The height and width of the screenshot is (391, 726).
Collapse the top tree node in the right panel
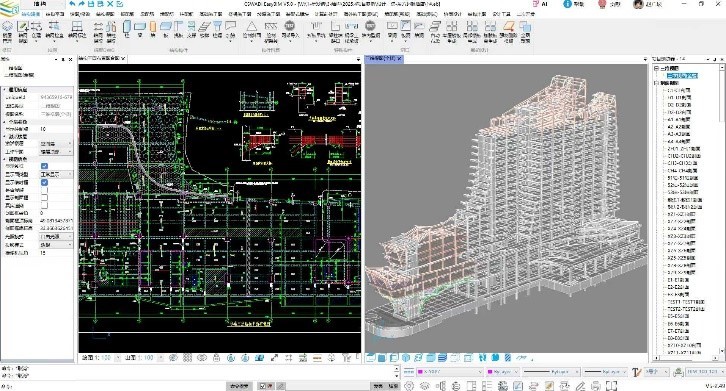click(x=656, y=68)
